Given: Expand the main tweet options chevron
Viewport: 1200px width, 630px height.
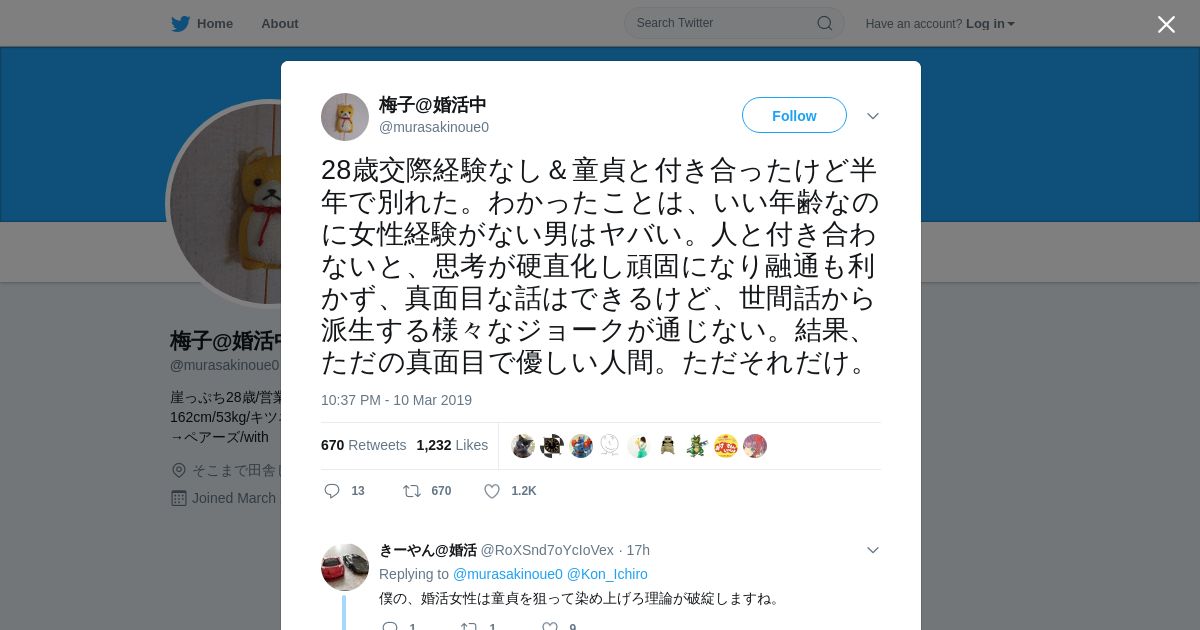Looking at the screenshot, I should click(x=873, y=116).
